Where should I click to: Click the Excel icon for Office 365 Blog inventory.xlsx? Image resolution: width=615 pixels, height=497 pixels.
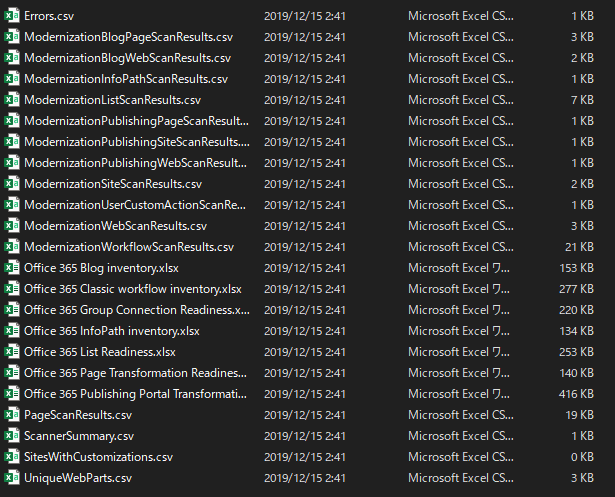[12, 267]
